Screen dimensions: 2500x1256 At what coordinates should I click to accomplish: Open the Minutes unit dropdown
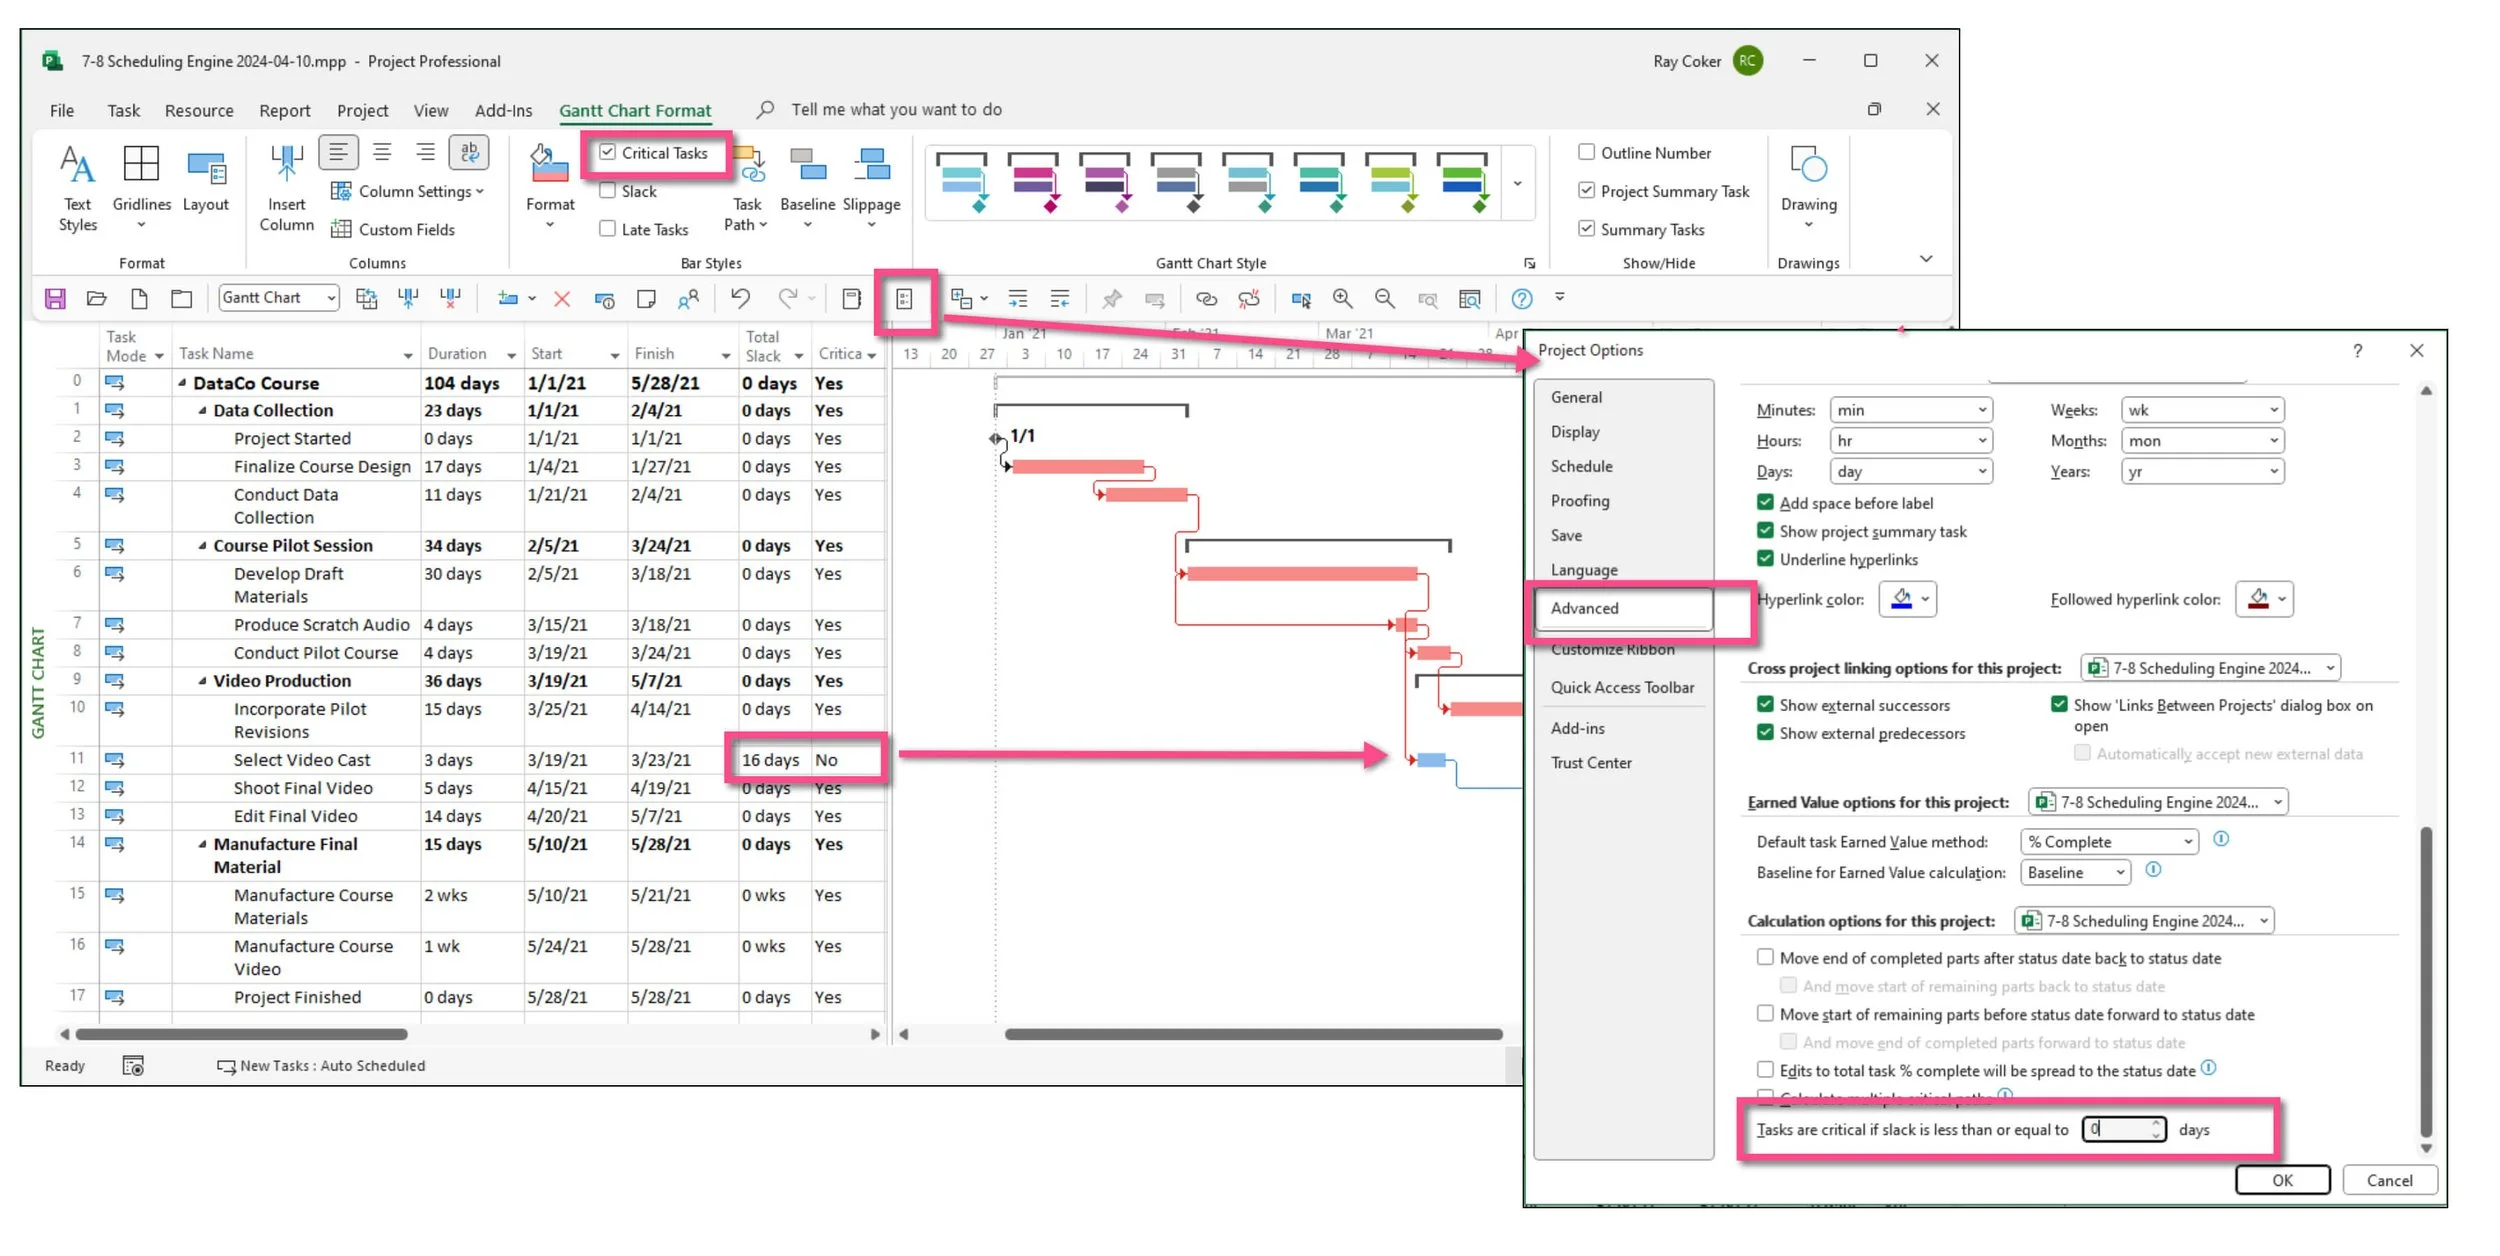tap(1910, 410)
